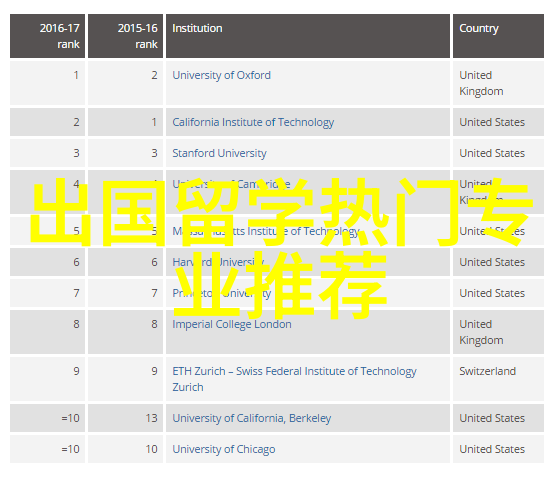Click Massachusetts Institute of Technology link
Image resolution: width=560 pixels, height=480 pixels.
266,231
